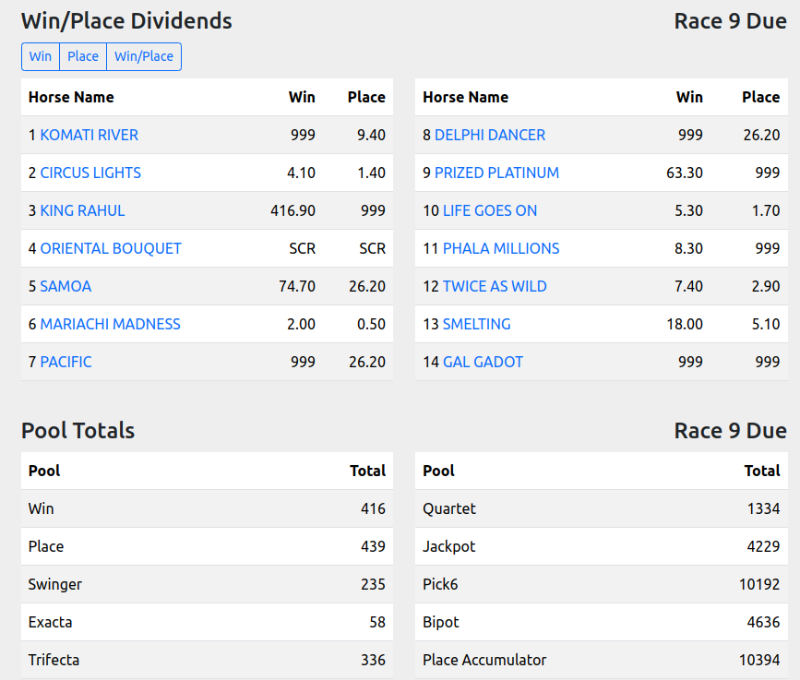Open the CIRCUS LIGHTS horse link
Screen dimensions: 800x680
[x=90, y=173]
